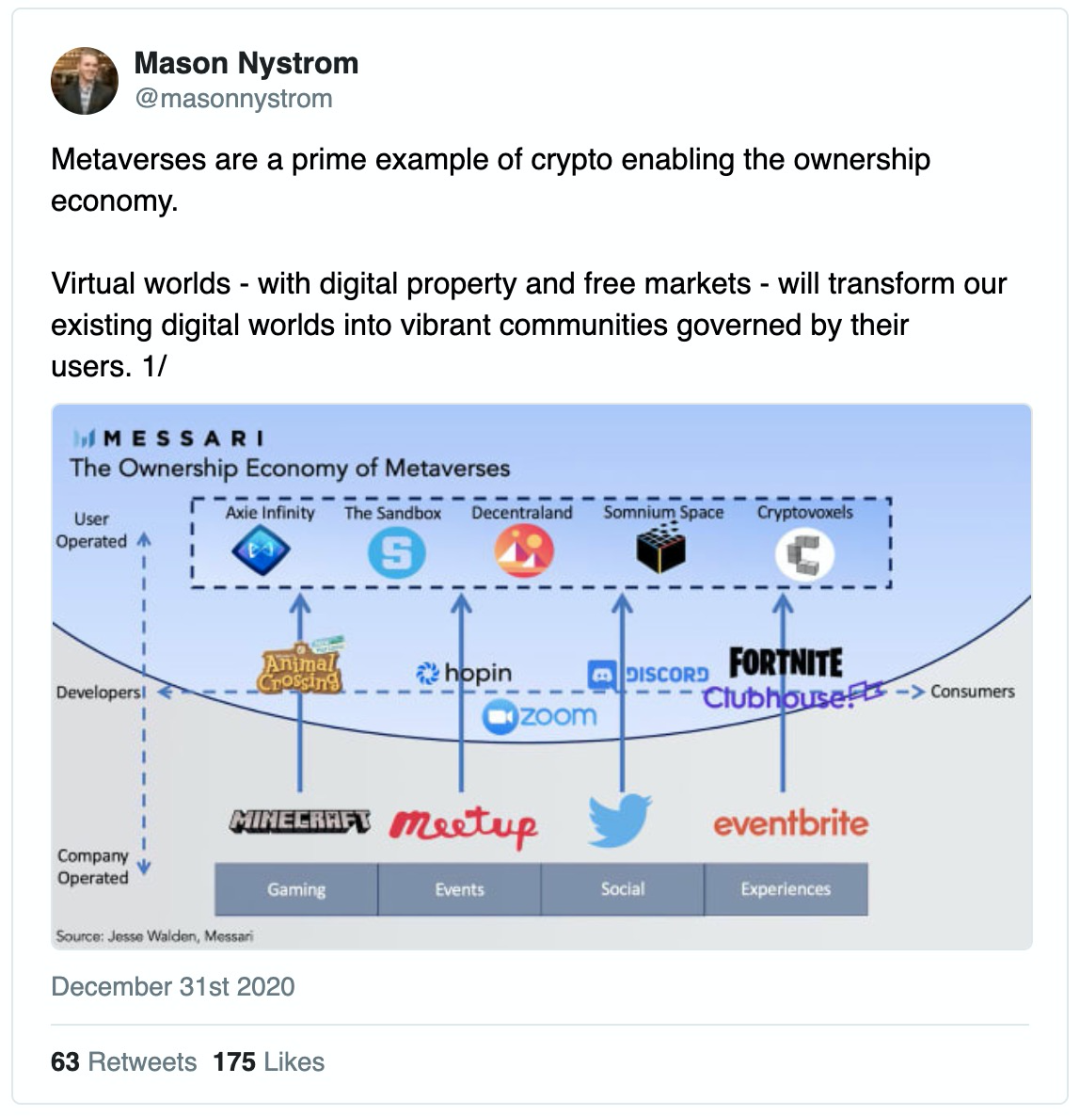Screen dimensions: 1080x1116
Task: Open the December 31st 2020 timestamp
Action: coord(173,987)
